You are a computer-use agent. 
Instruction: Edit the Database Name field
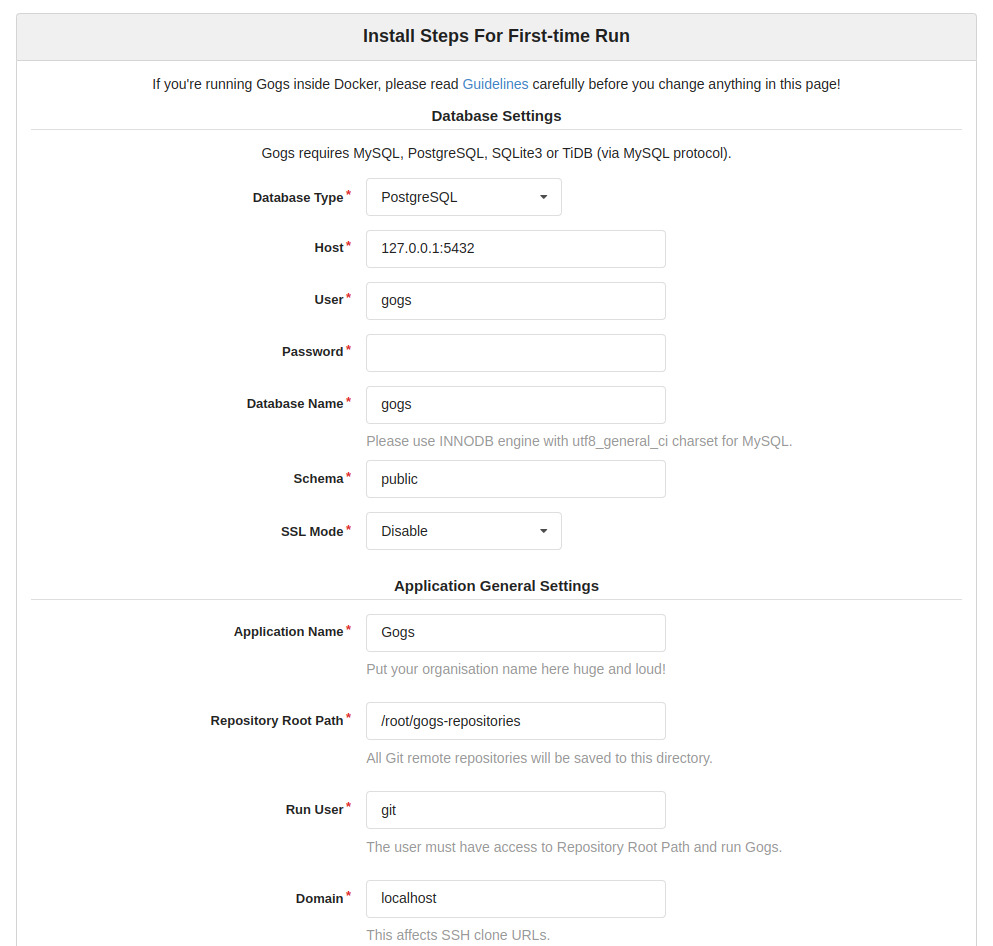[515, 405]
